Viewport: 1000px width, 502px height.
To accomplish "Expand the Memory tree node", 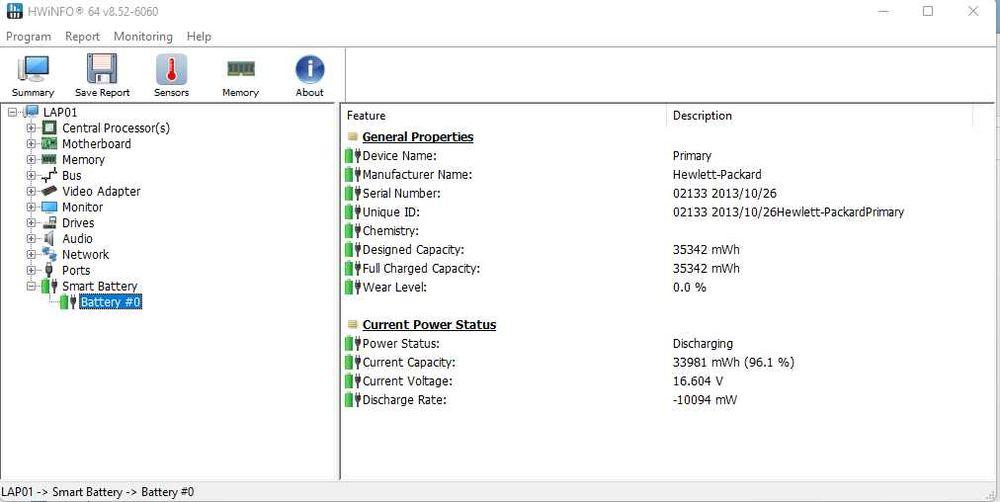I will pyautogui.click(x=31, y=159).
